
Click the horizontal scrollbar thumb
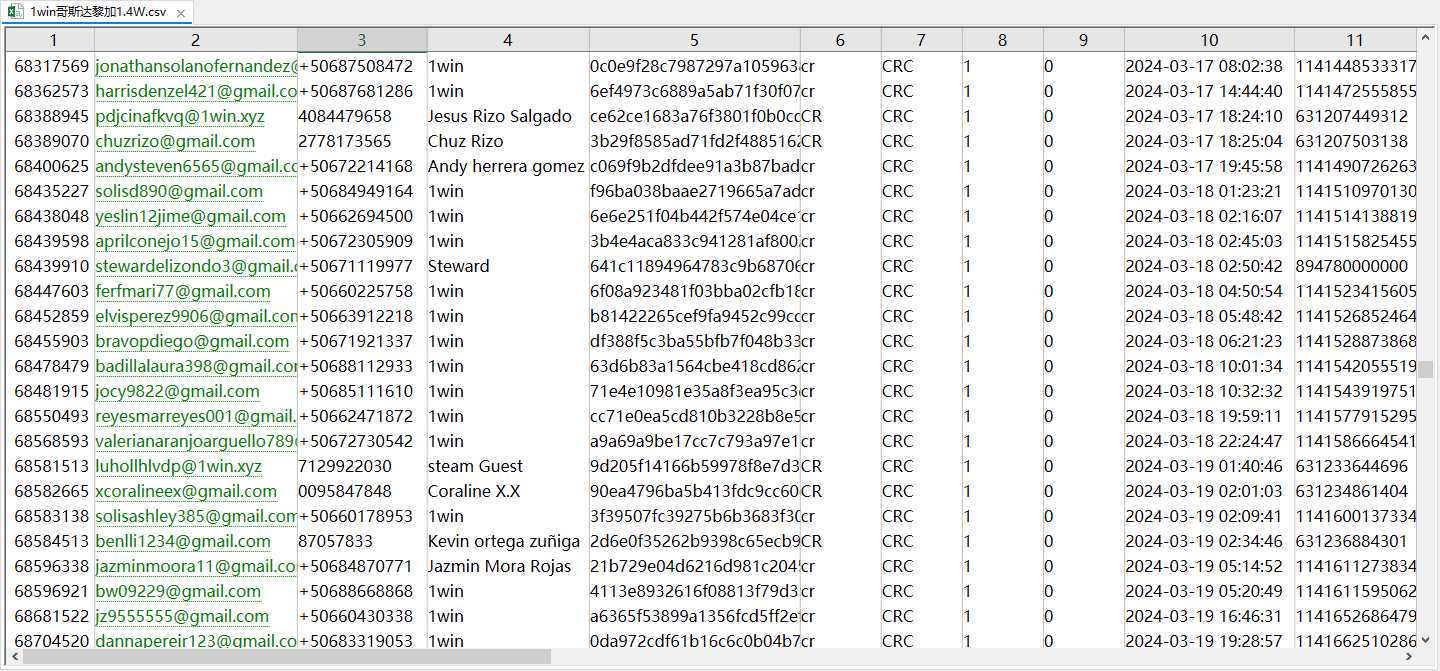(287, 657)
